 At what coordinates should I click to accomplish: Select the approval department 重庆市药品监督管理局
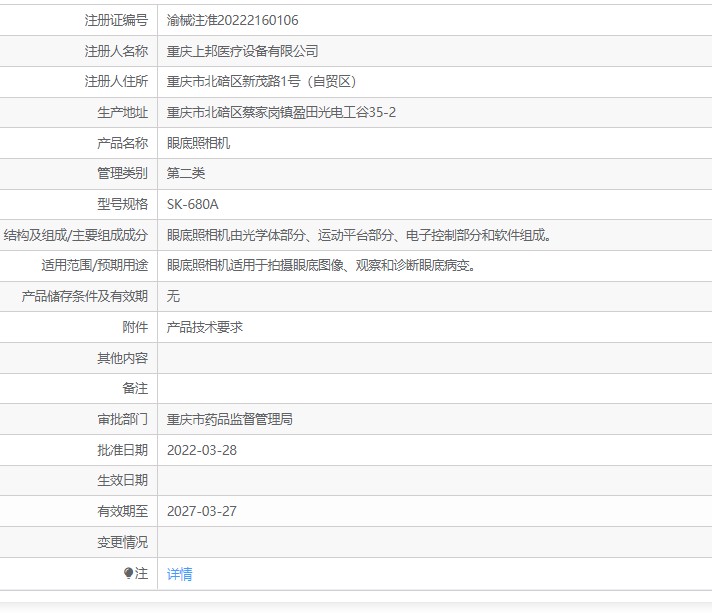point(230,419)
